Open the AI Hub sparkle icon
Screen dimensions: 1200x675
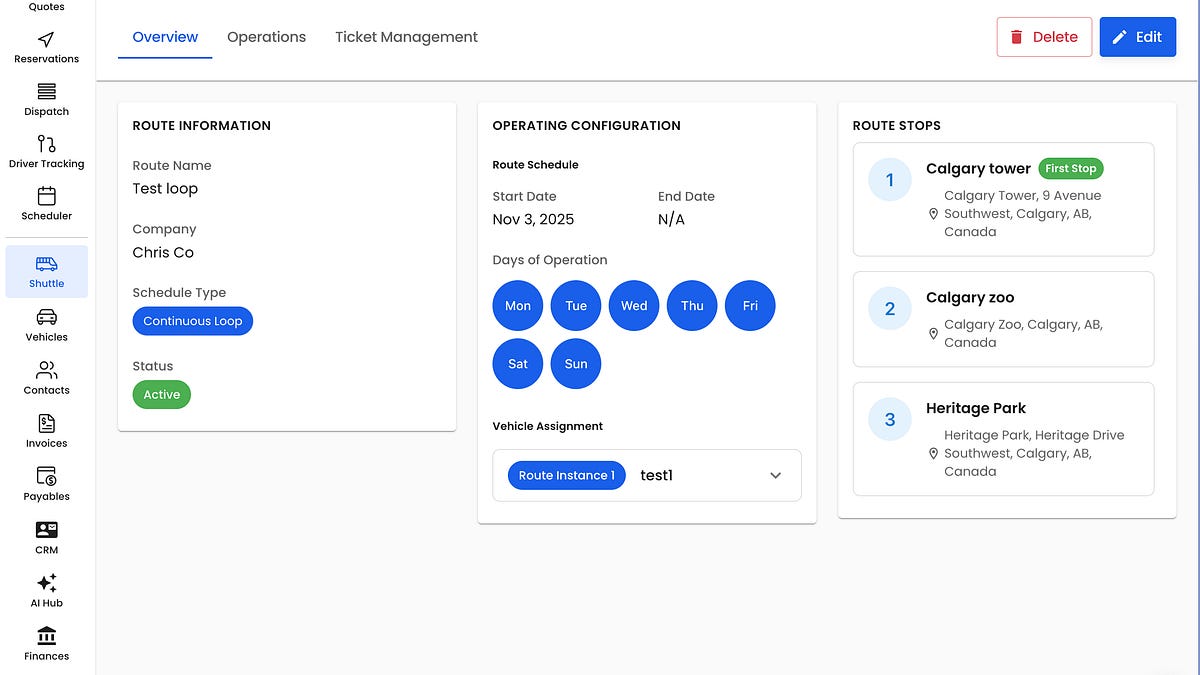(46, 583)
